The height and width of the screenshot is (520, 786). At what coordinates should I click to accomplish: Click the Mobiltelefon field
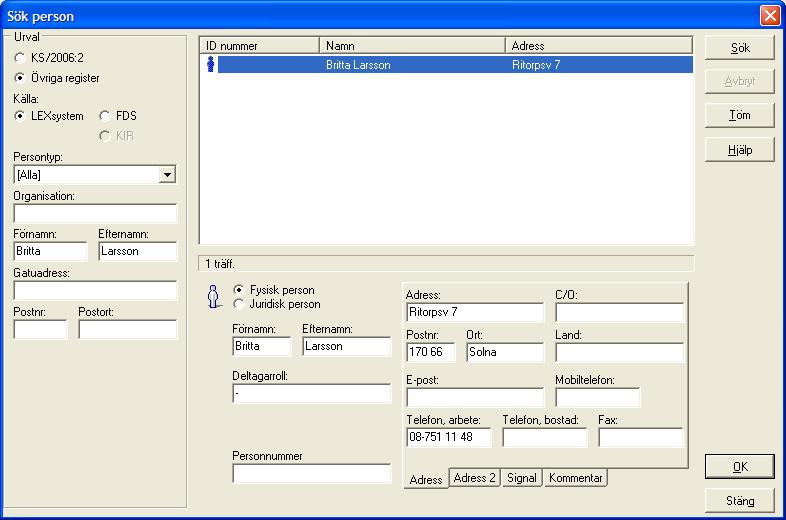click(x=598, y=397)
